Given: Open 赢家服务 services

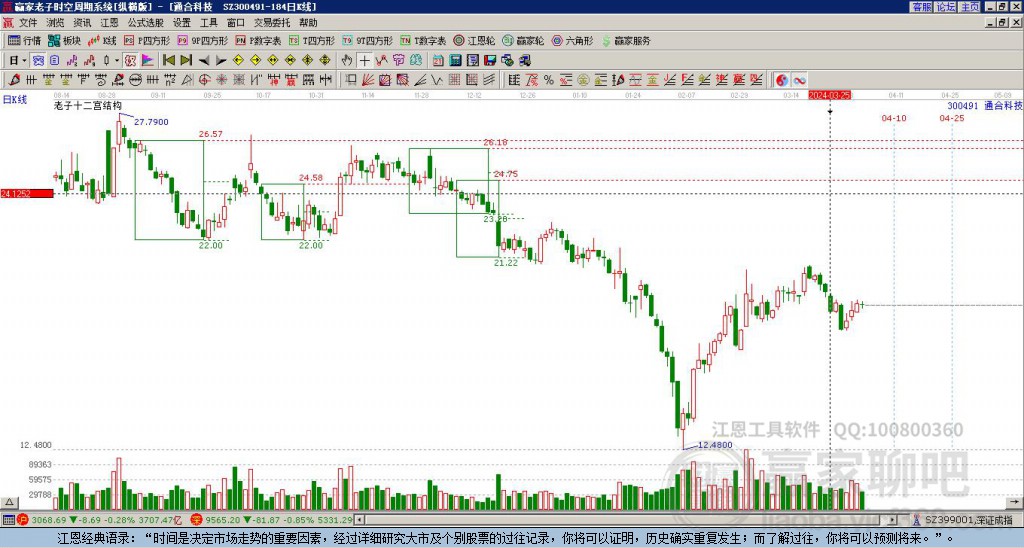Looking at the screenshot, I should (x=626, y=40).
